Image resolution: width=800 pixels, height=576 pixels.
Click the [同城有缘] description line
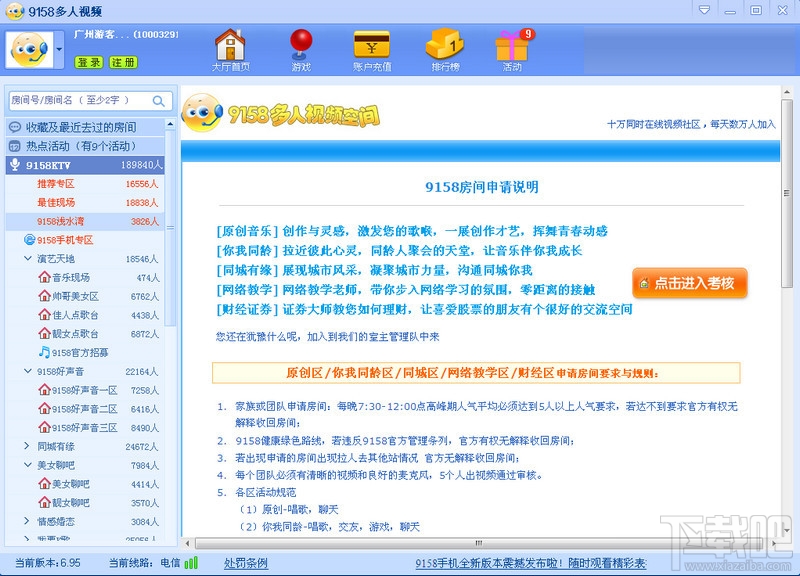click(374, 270)
